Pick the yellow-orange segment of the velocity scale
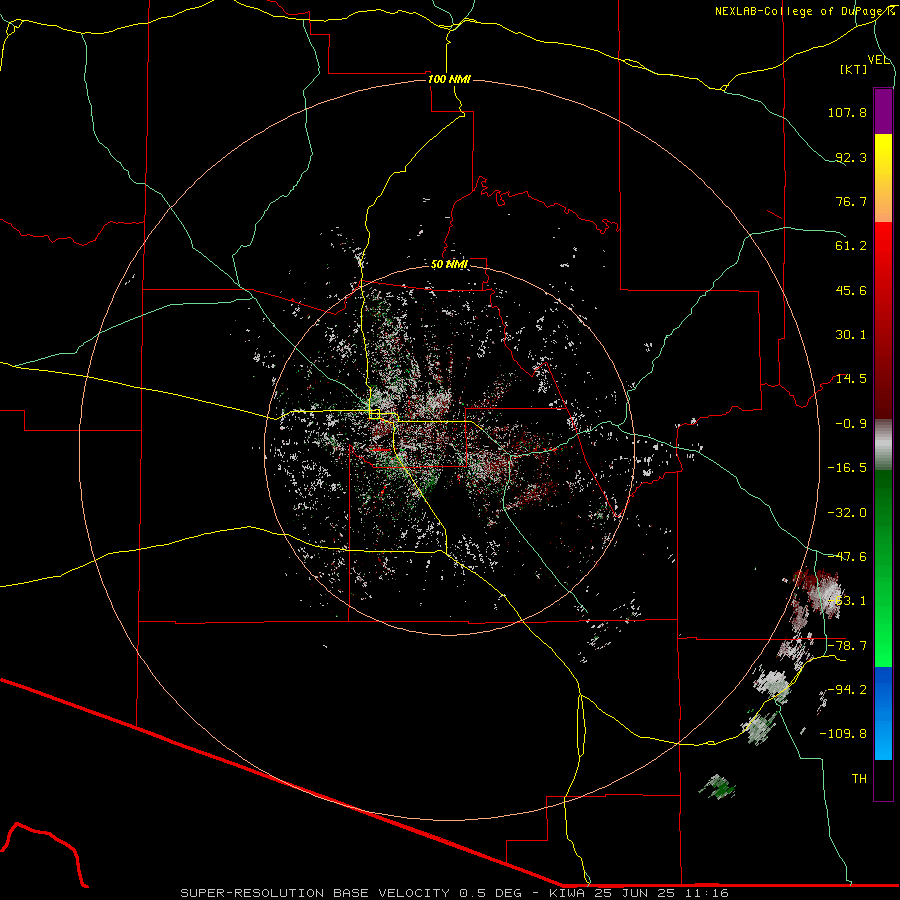The width and height of the screenshot is (900, 900). (x=883, y=178)
